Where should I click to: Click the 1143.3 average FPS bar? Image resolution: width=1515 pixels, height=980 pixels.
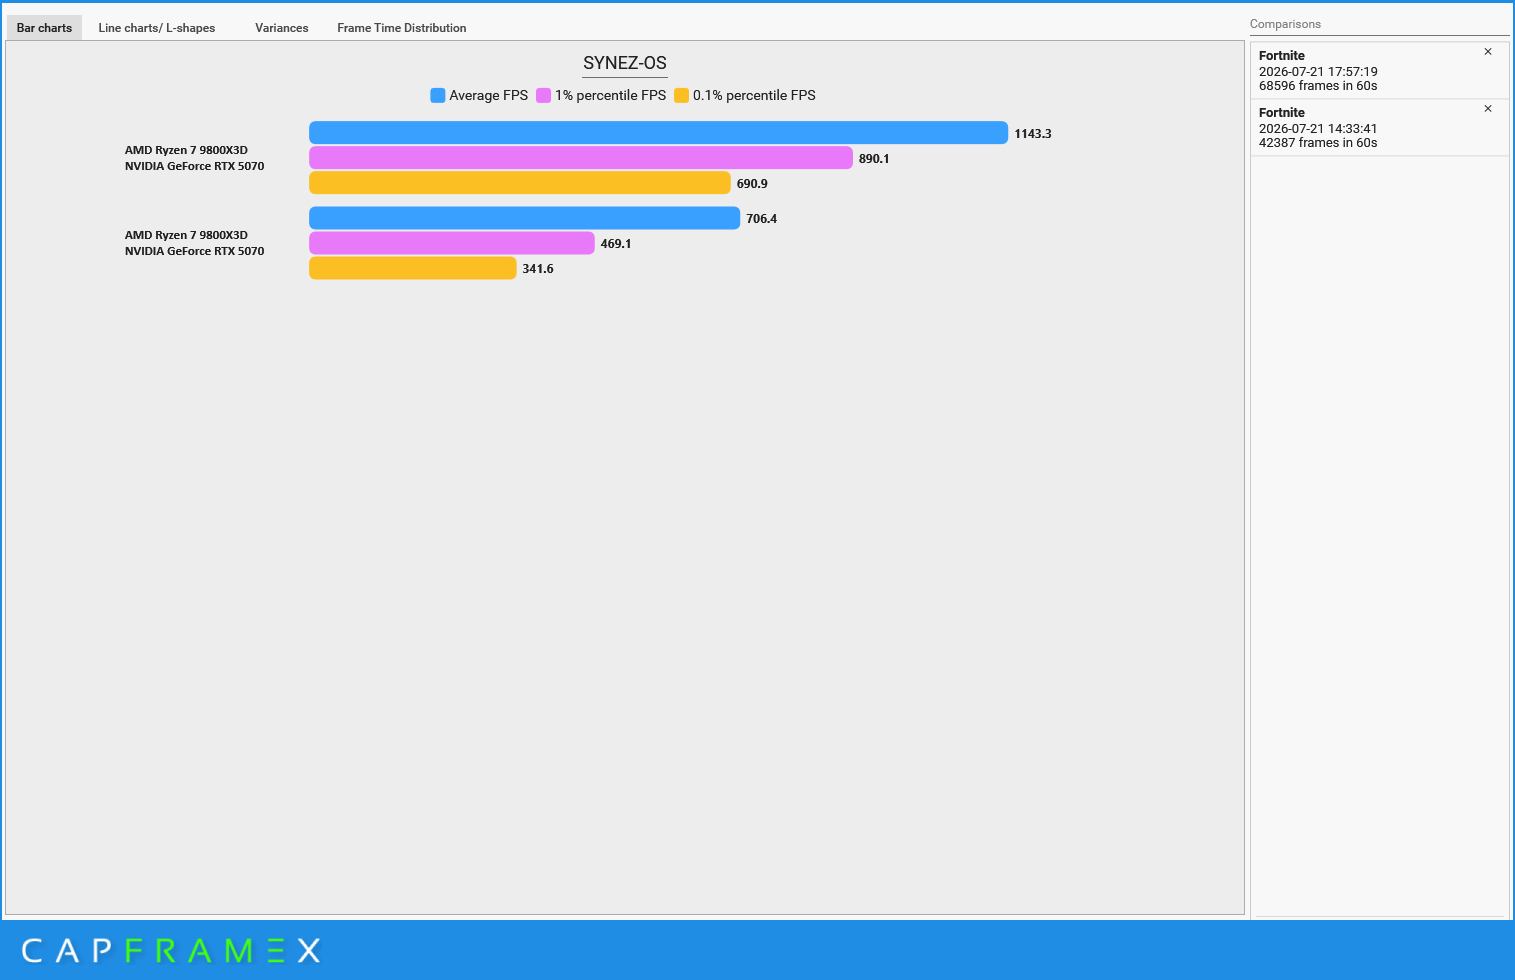pos(658,133)
